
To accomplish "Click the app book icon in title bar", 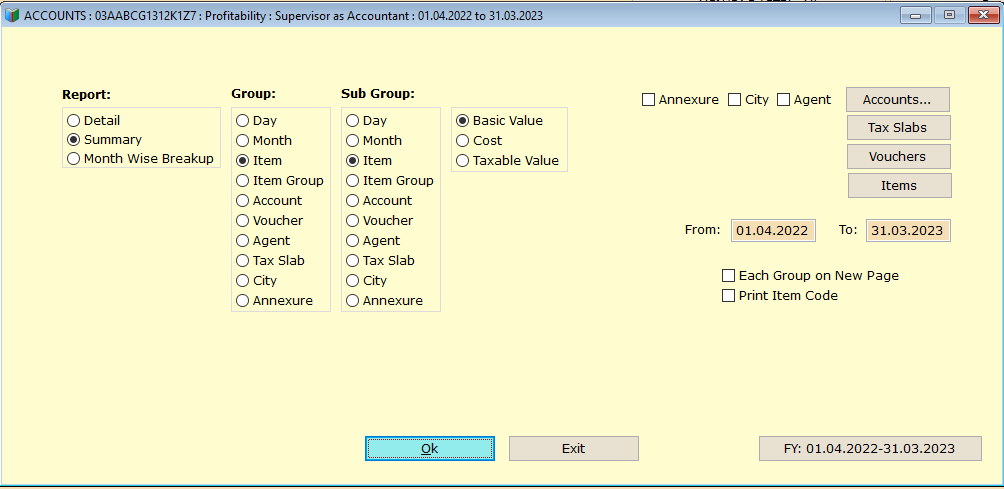I will coord(12,16).
